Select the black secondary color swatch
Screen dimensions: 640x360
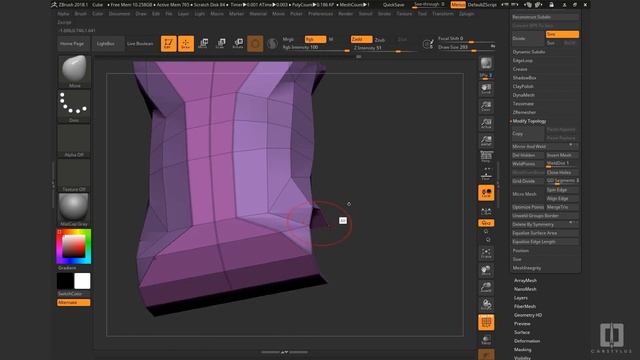[65, 281]
